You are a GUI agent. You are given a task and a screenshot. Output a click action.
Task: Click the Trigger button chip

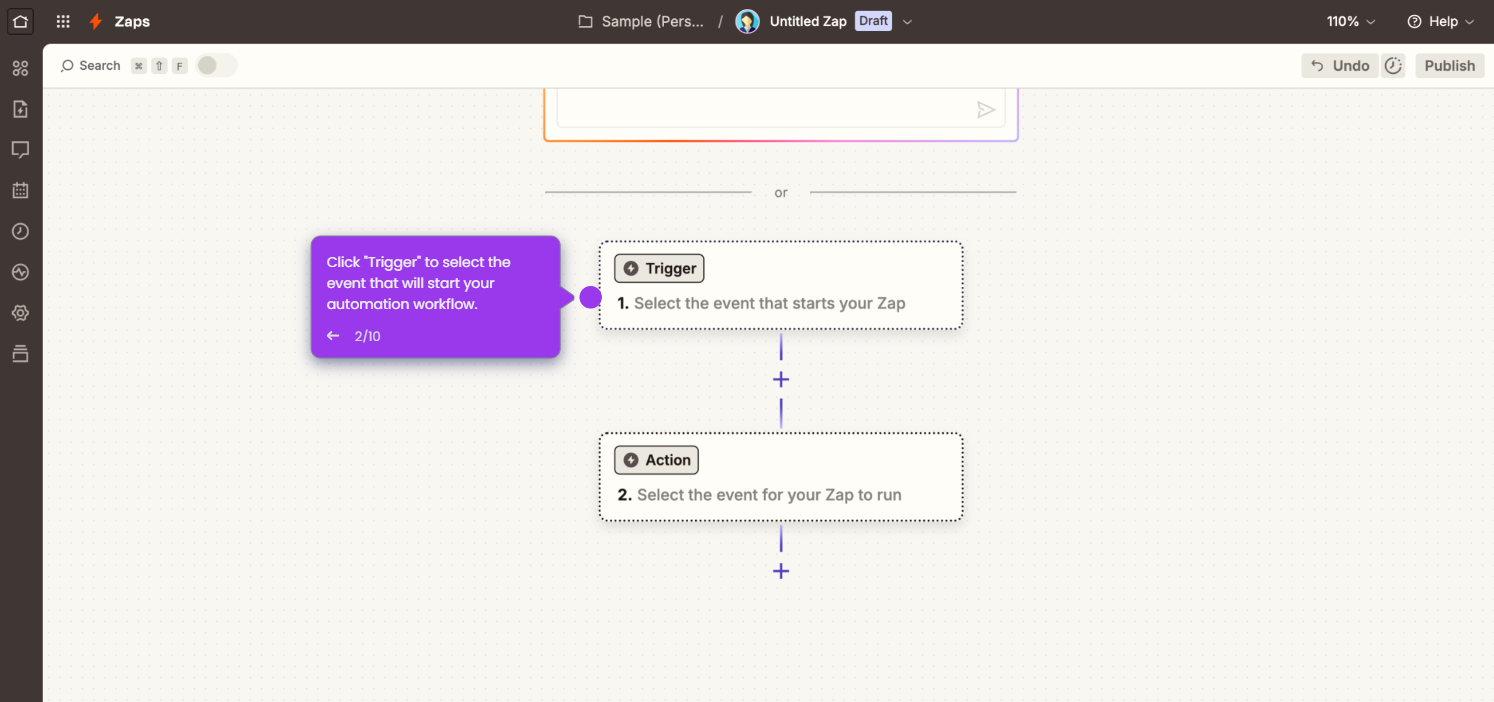[659, 268]
